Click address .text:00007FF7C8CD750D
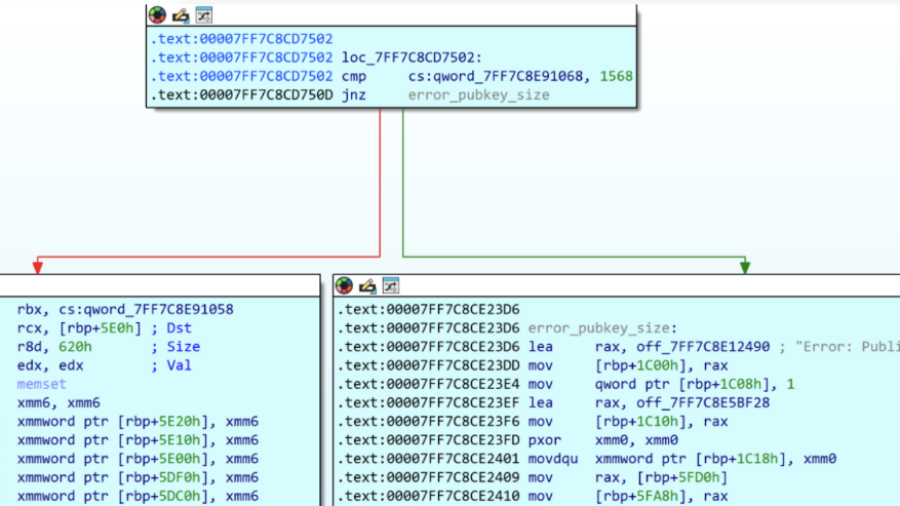The width and height of the screenshot is (900, 506). pos(242,95)
